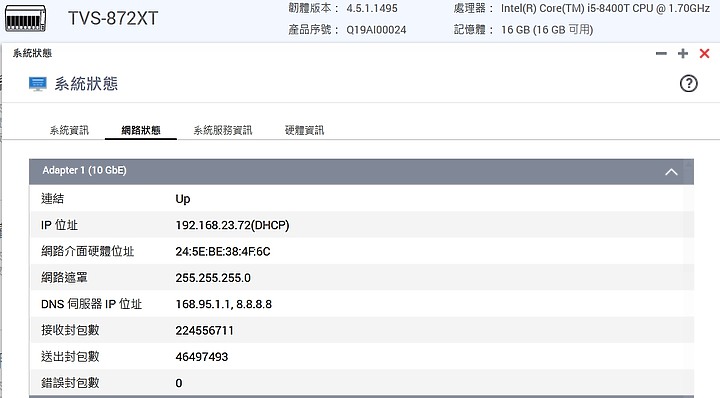The image size is (720, 398).
Task: Click the DNS 伺服器 IP 位址 label
Action: click(x=91, y=304)
